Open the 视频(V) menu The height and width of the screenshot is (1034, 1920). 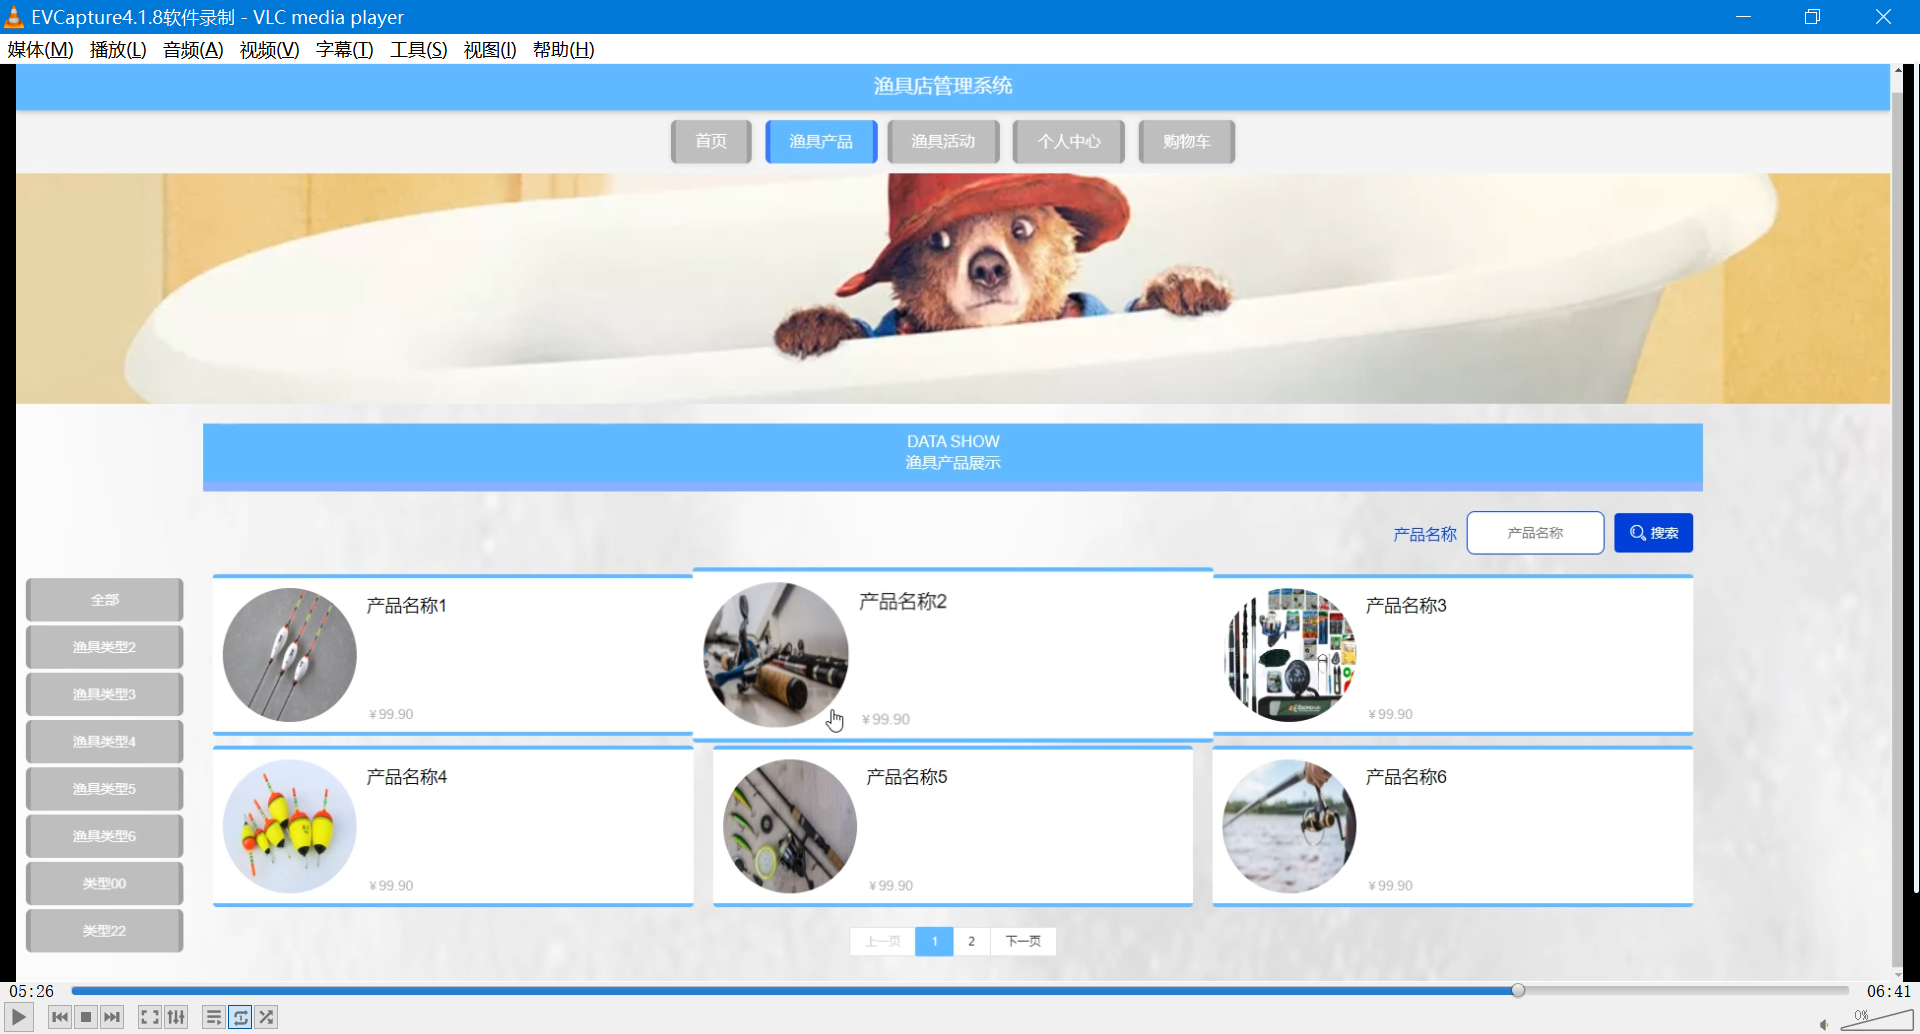[x=269, y=50]
